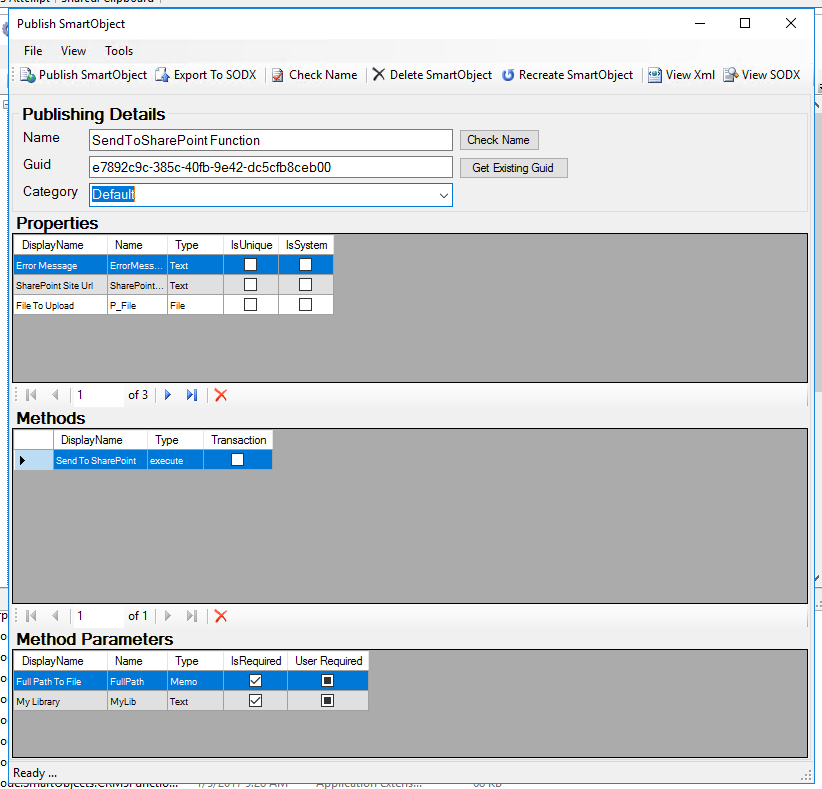Click the red X delete icon under Properties
Viewport: 822px width, 789px height.
pos(220,395)
